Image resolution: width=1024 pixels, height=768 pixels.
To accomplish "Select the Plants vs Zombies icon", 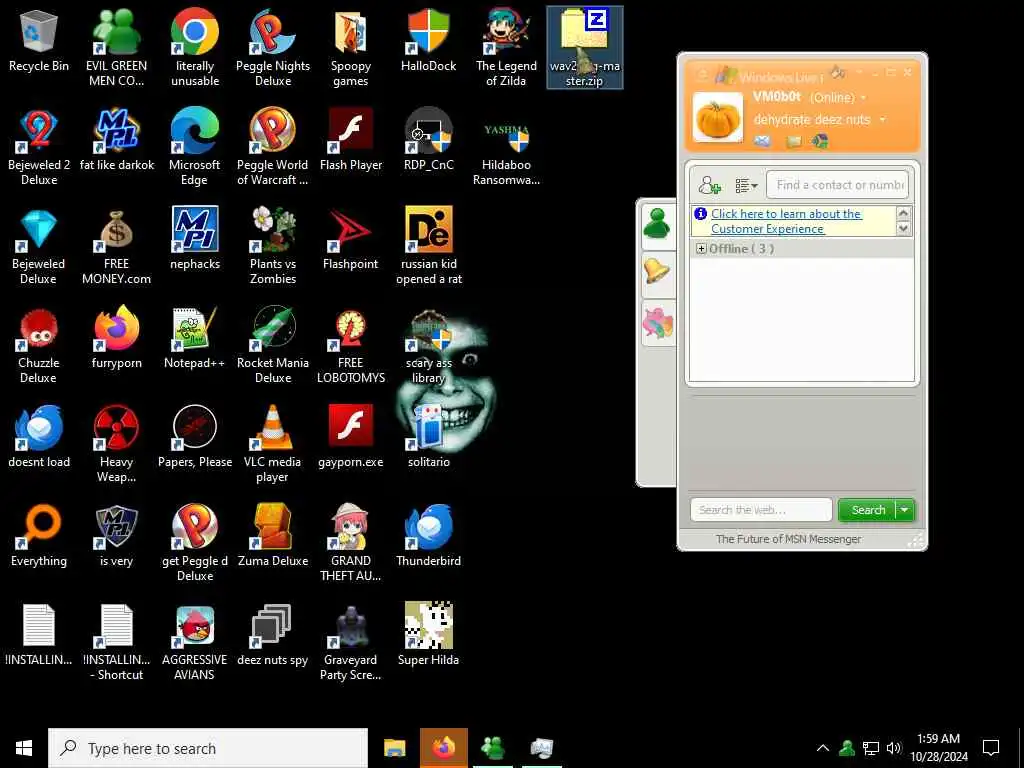I will click(x=273, y=247).
